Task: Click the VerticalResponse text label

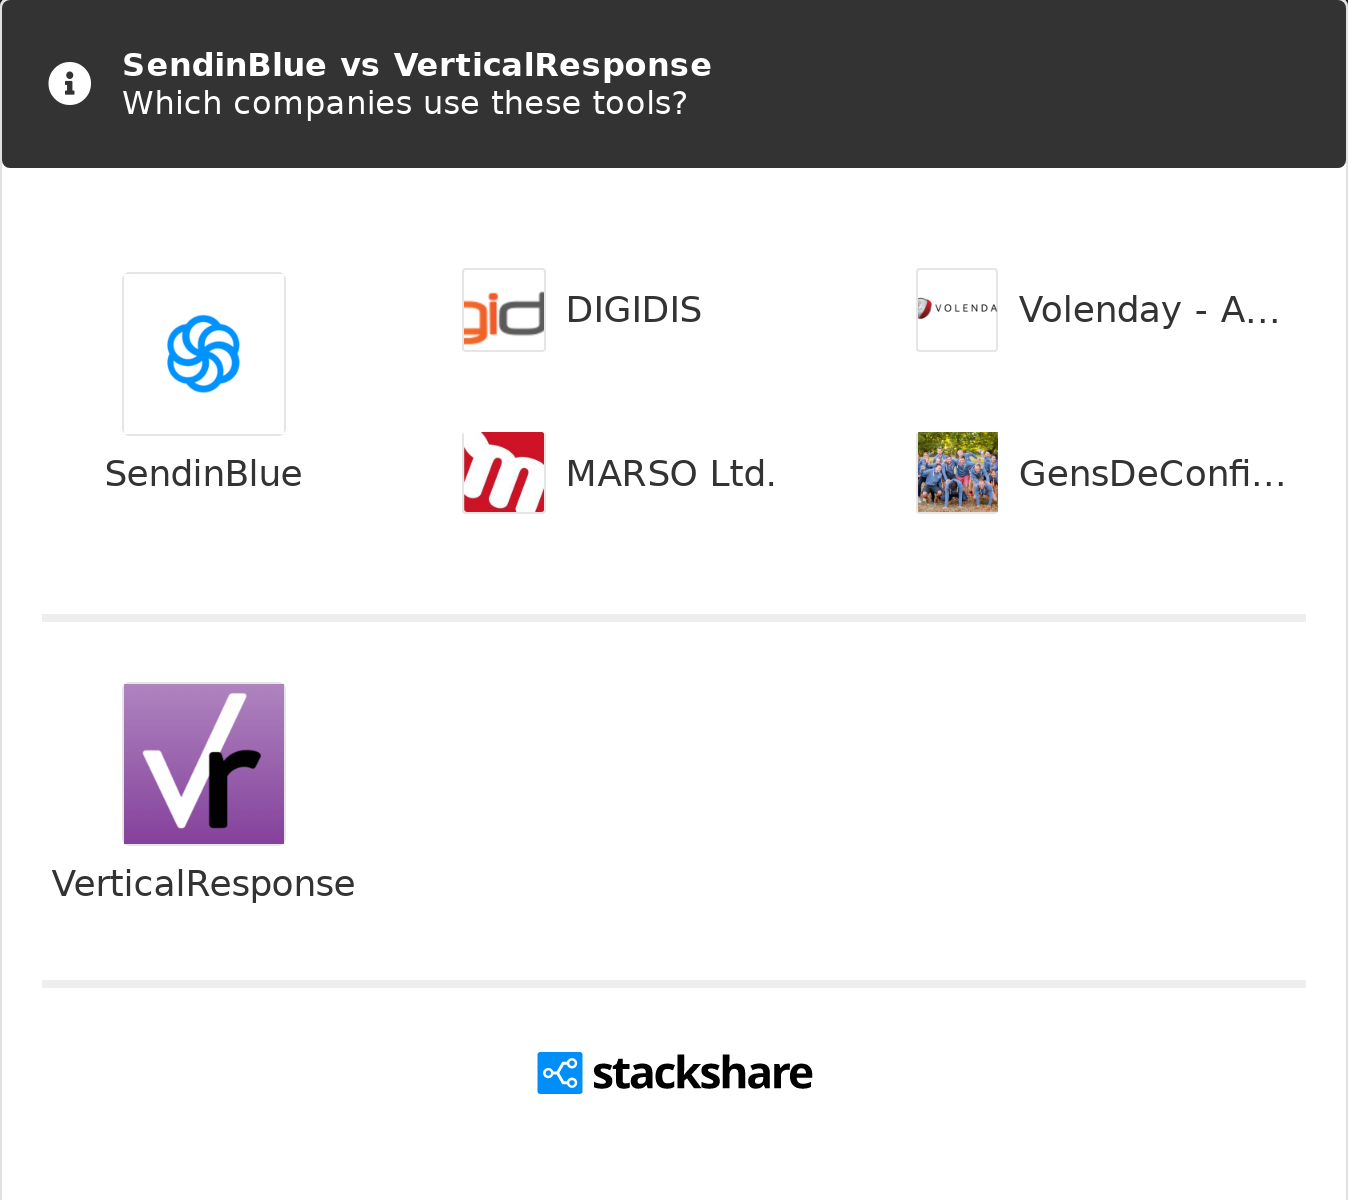Action: (204, 884)
